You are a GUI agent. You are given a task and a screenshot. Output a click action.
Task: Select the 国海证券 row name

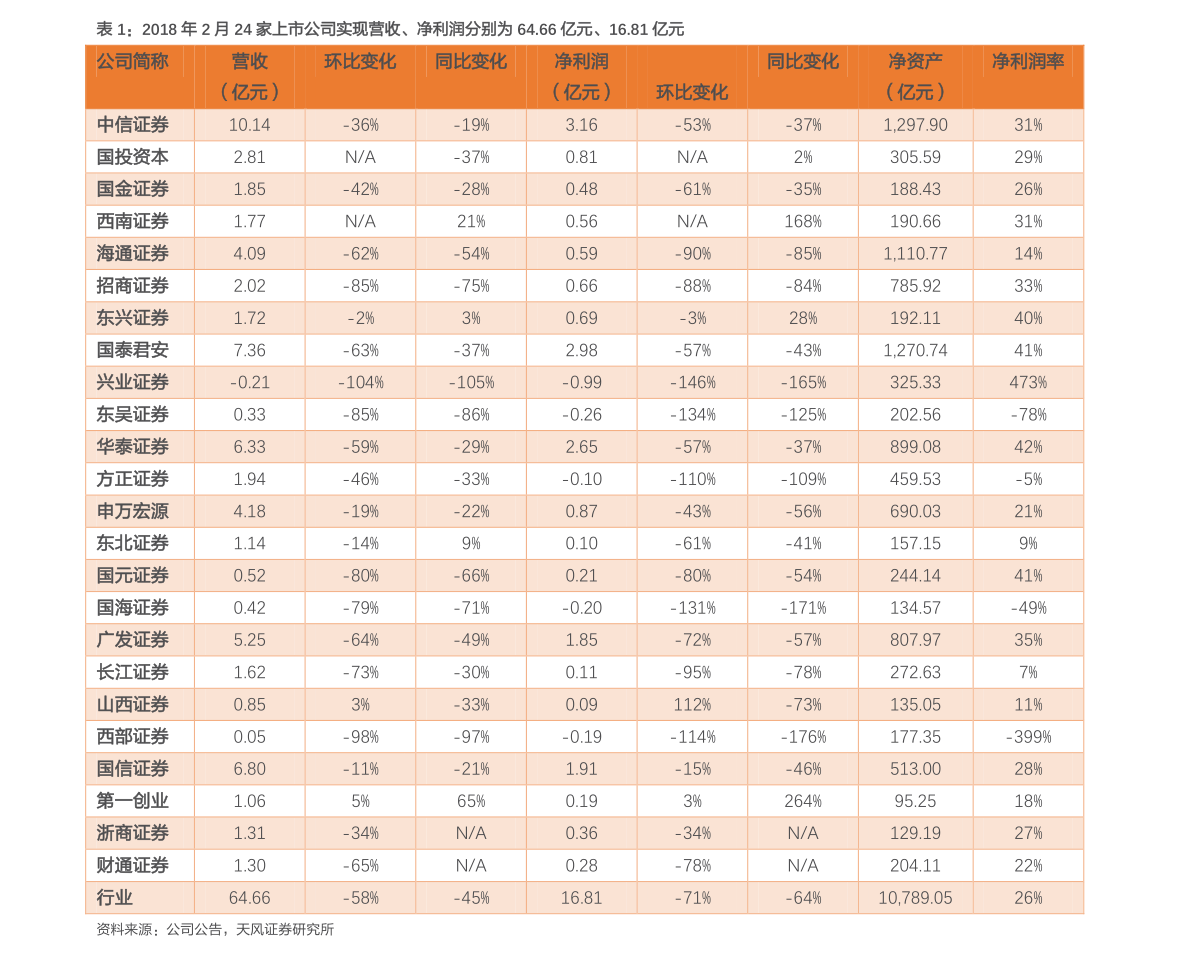[132, 608]
